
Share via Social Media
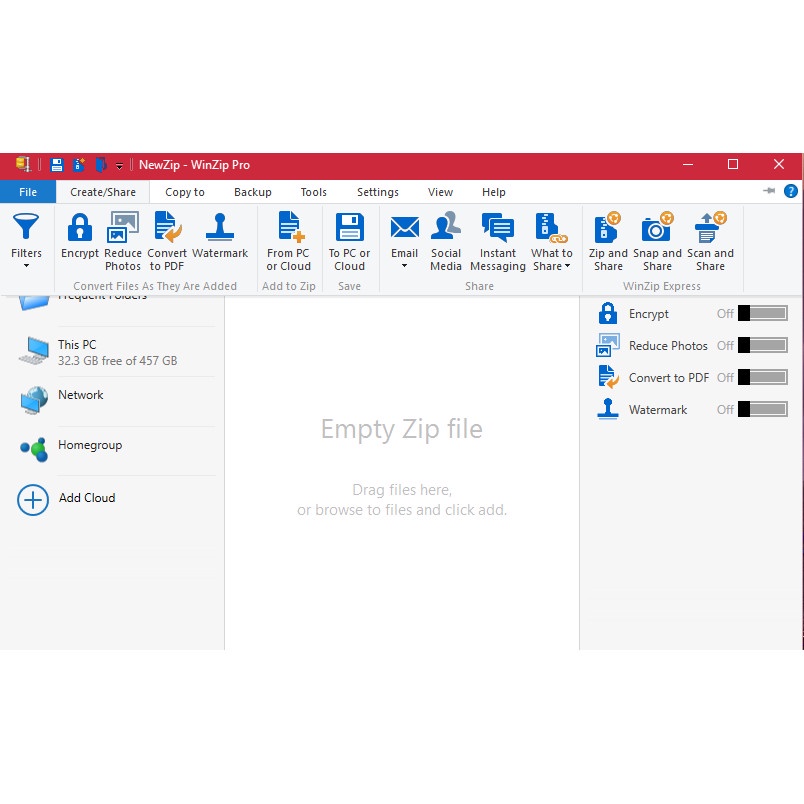(x=446, y=241)
